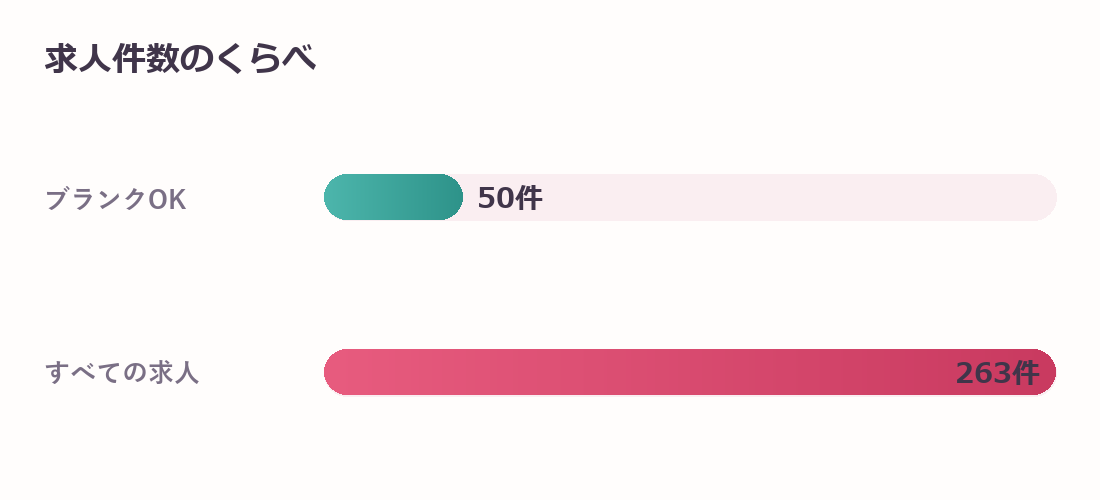Viewport: 1100px width, 500px height.
Task: Click the letters OK in ブランクOK label
Action: point(167,200)
